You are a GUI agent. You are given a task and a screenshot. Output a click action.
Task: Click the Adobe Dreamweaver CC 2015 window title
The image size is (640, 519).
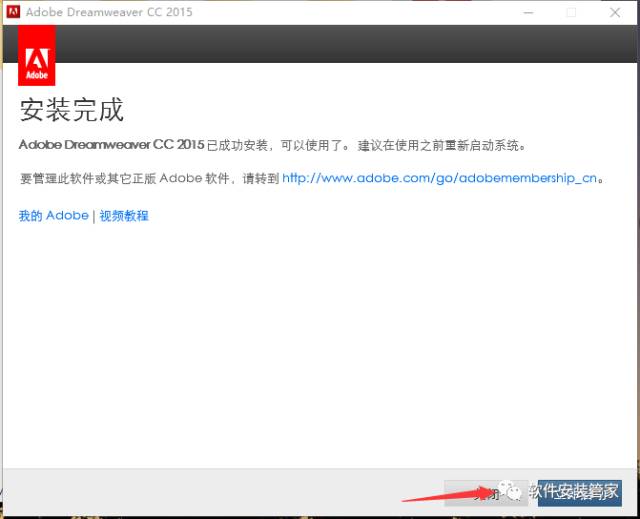[110, 12]
